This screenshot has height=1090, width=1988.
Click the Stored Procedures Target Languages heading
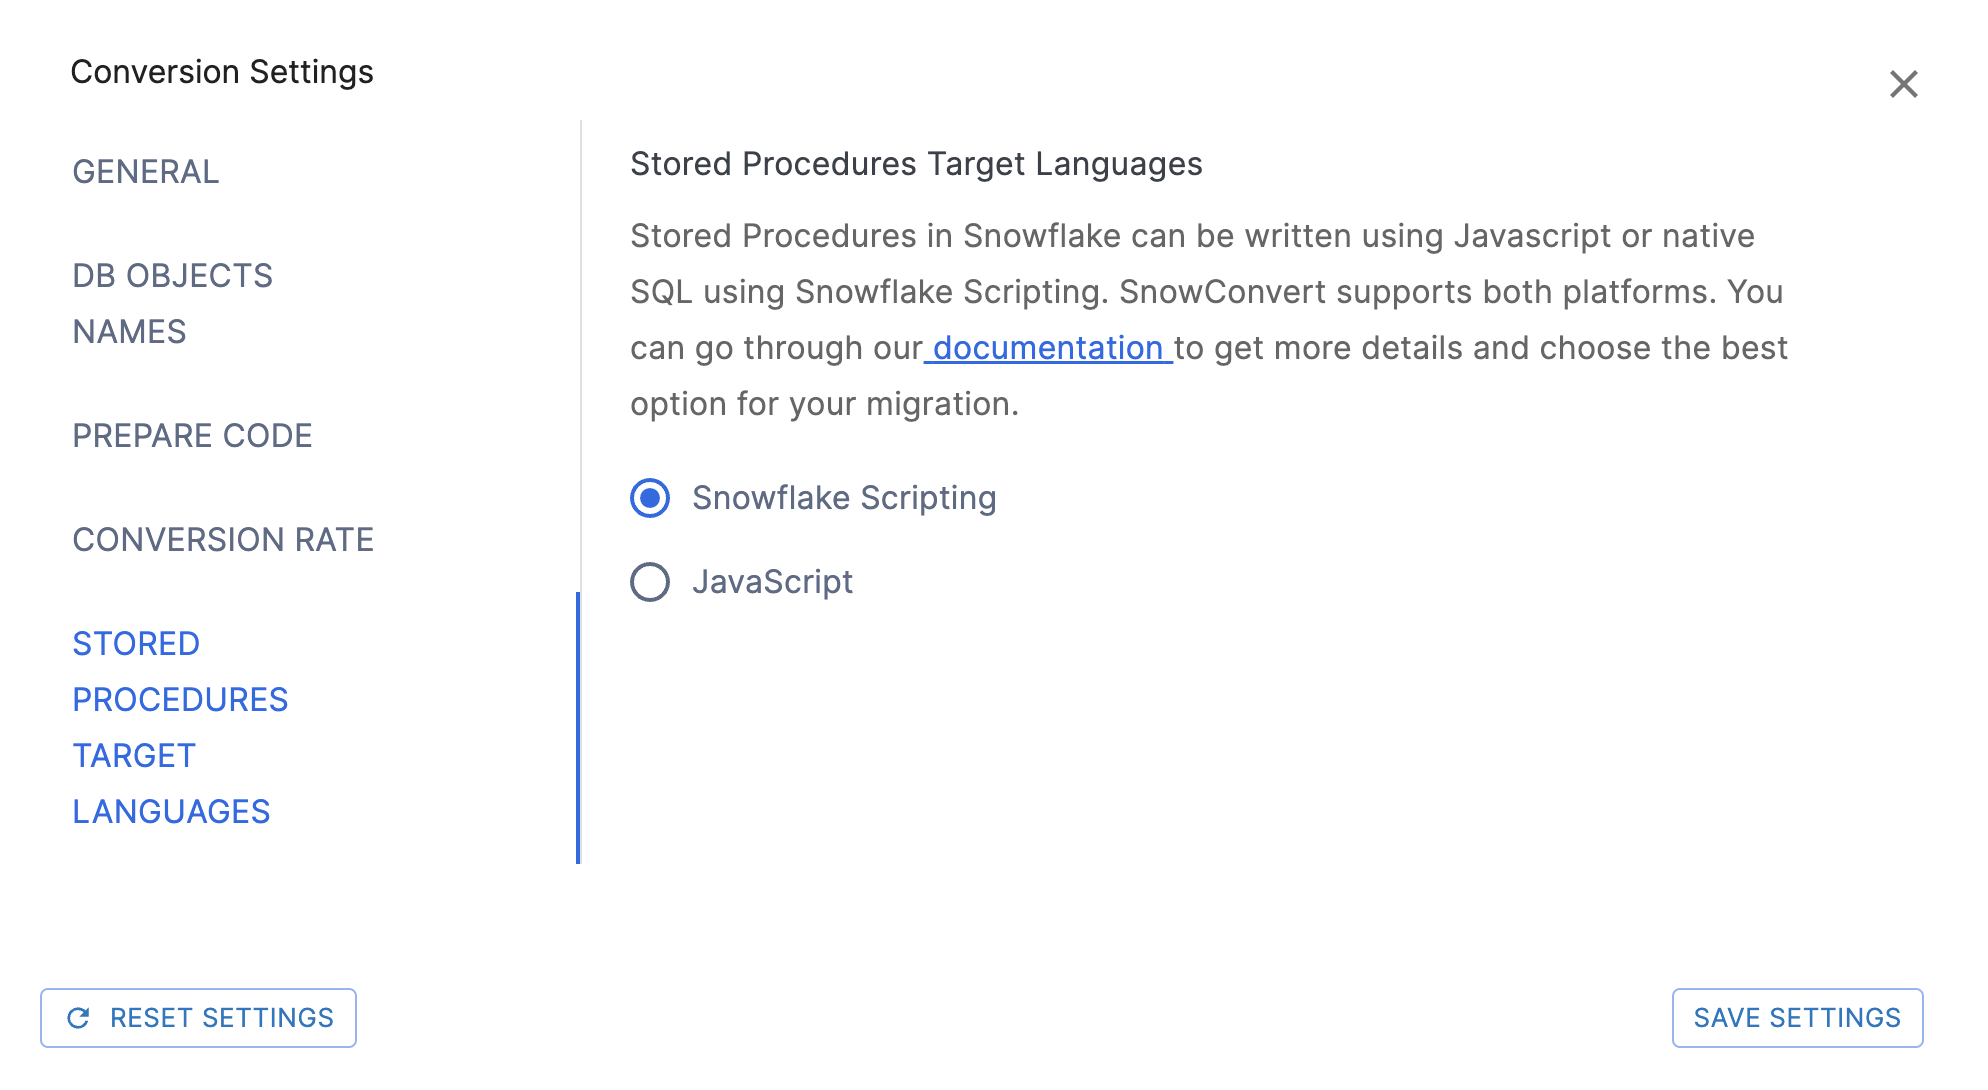click(x=916, y=163)
